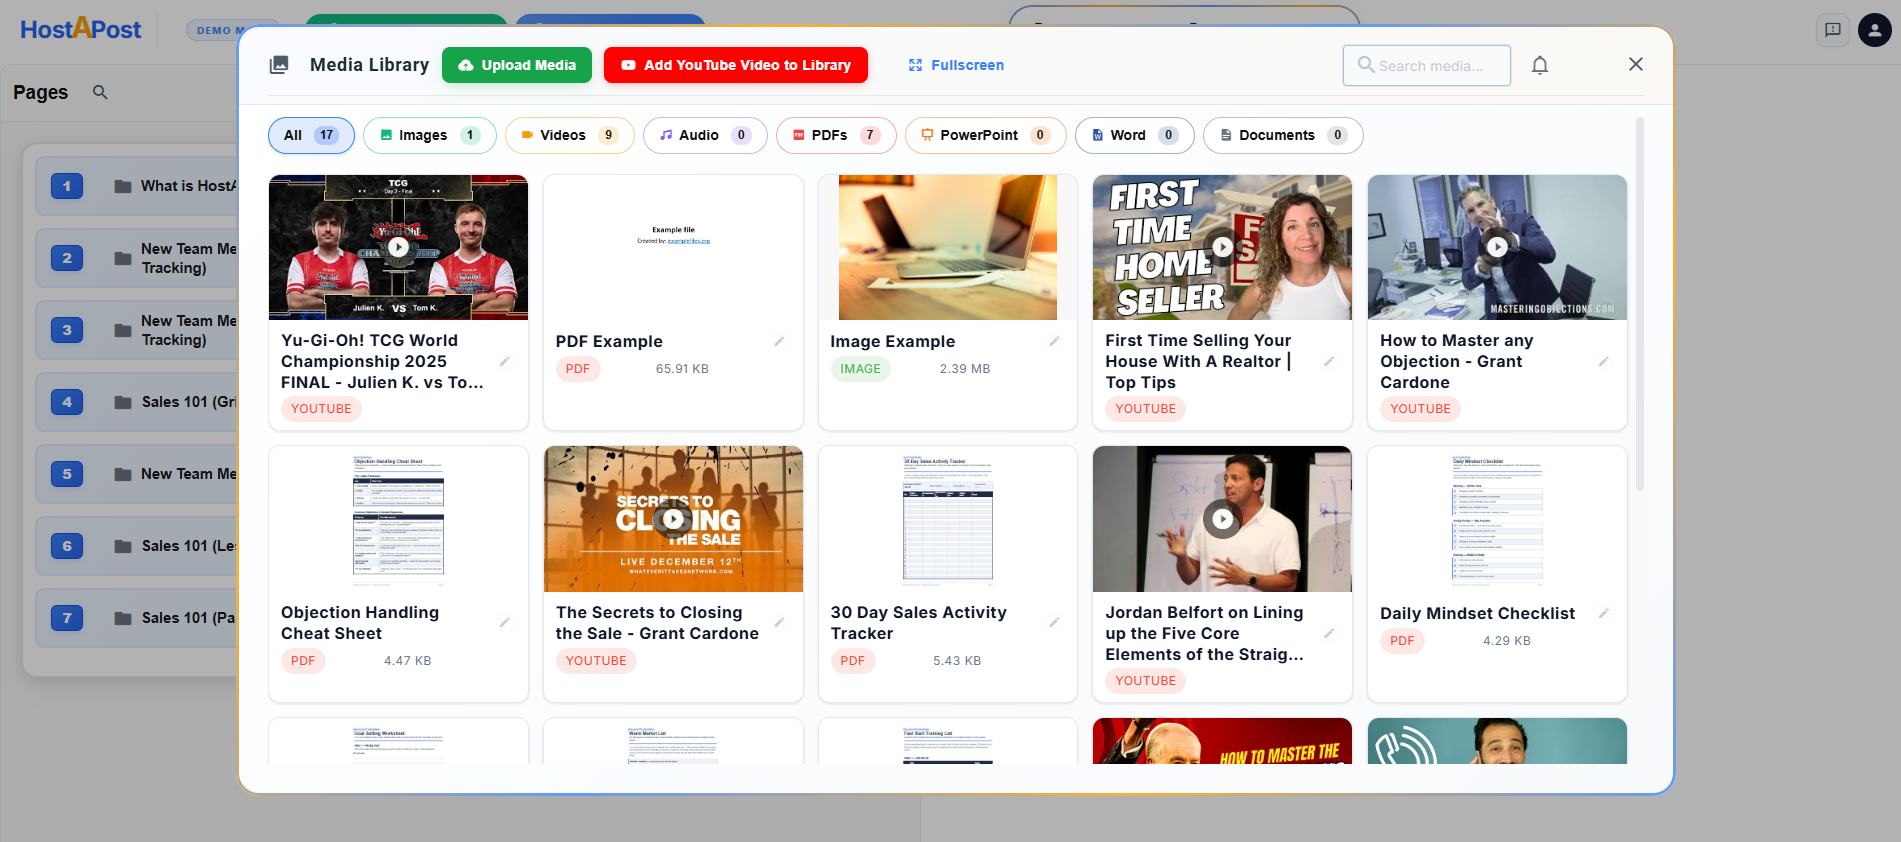Select page 2 New Team Member Tracking
The height and width of the screenshot is (842, 1901).
[x=137, y=258]
